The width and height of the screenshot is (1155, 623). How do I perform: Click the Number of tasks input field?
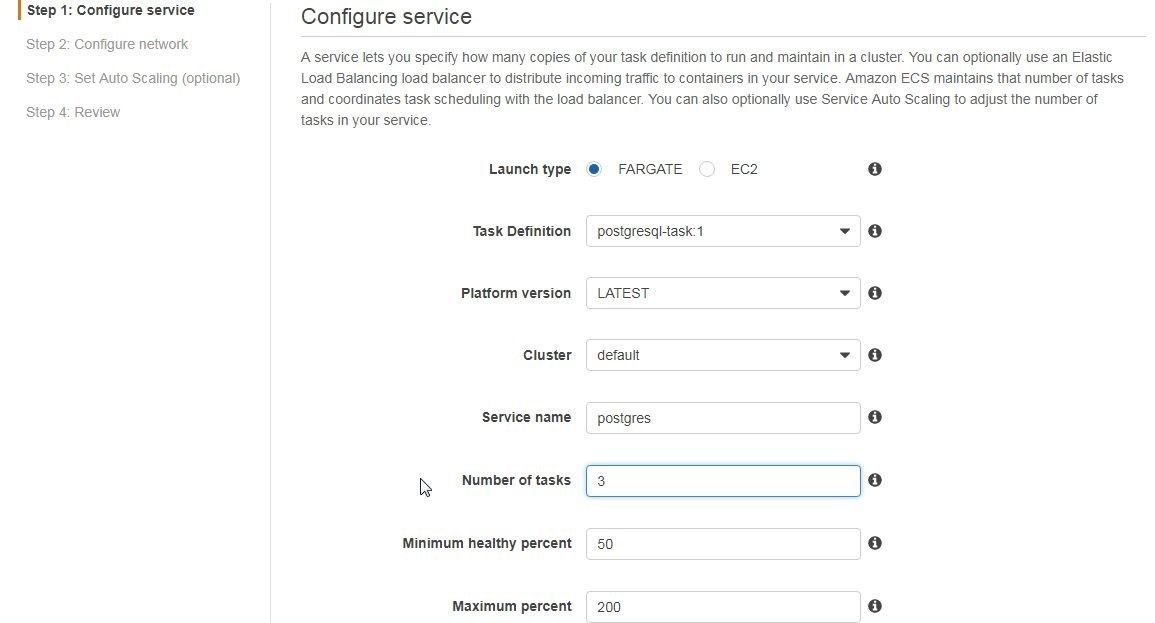pos(723,481)
